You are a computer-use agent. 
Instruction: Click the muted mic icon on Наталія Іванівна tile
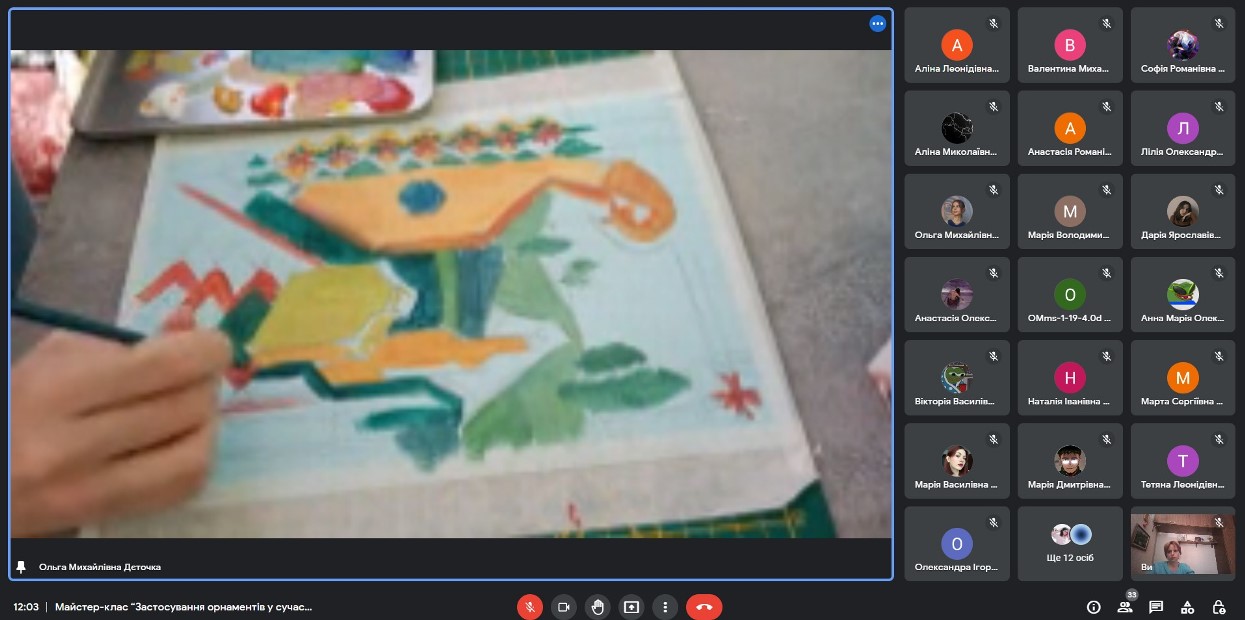click(1107, 354)
